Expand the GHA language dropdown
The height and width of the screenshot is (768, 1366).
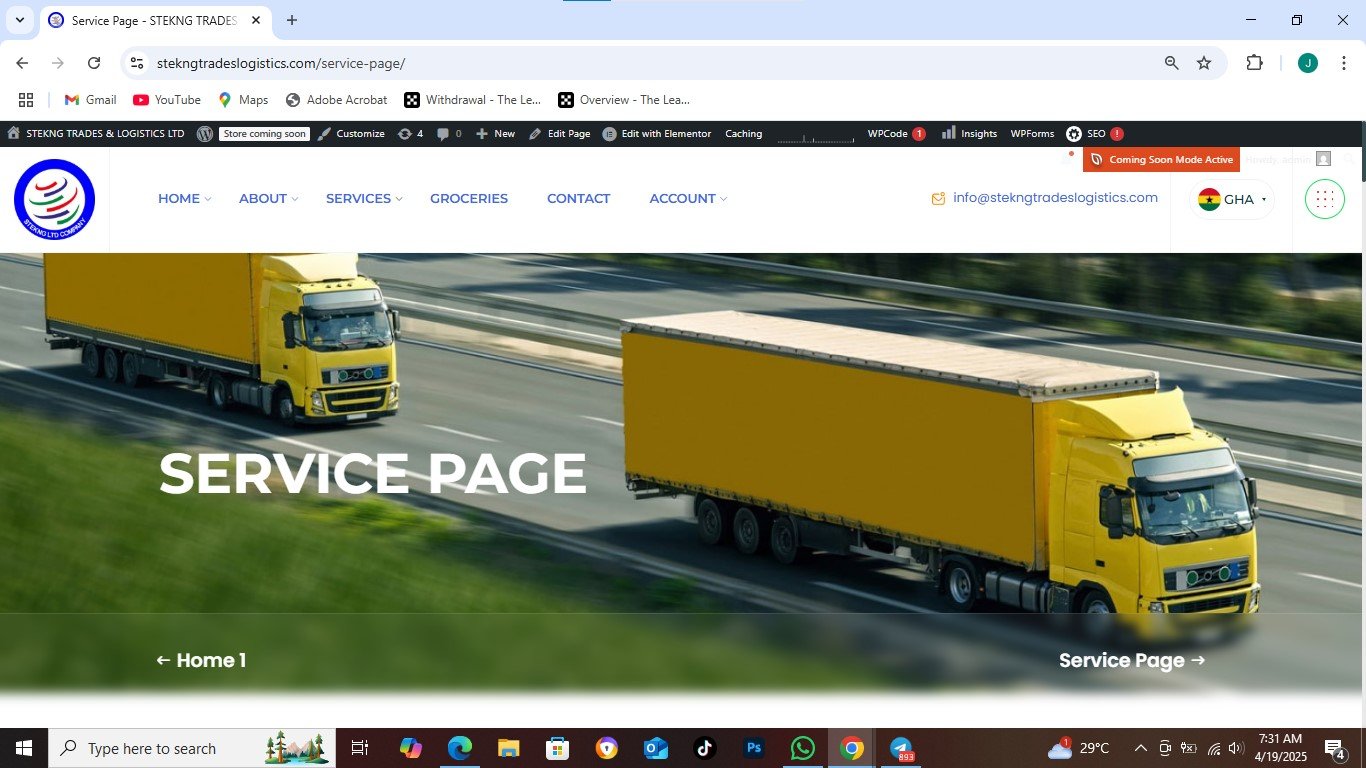1232,199
